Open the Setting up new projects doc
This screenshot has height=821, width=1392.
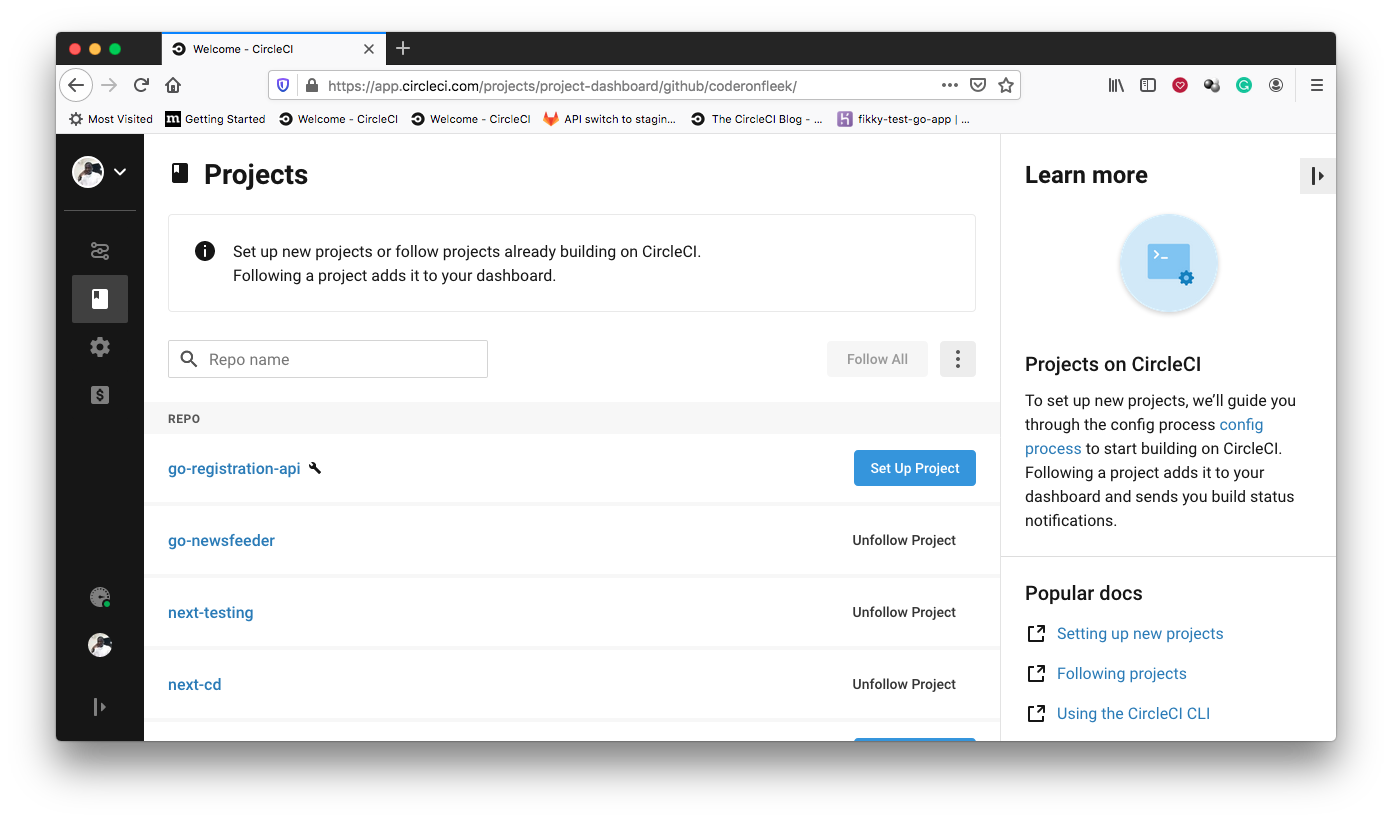(x=1139, y=633)
